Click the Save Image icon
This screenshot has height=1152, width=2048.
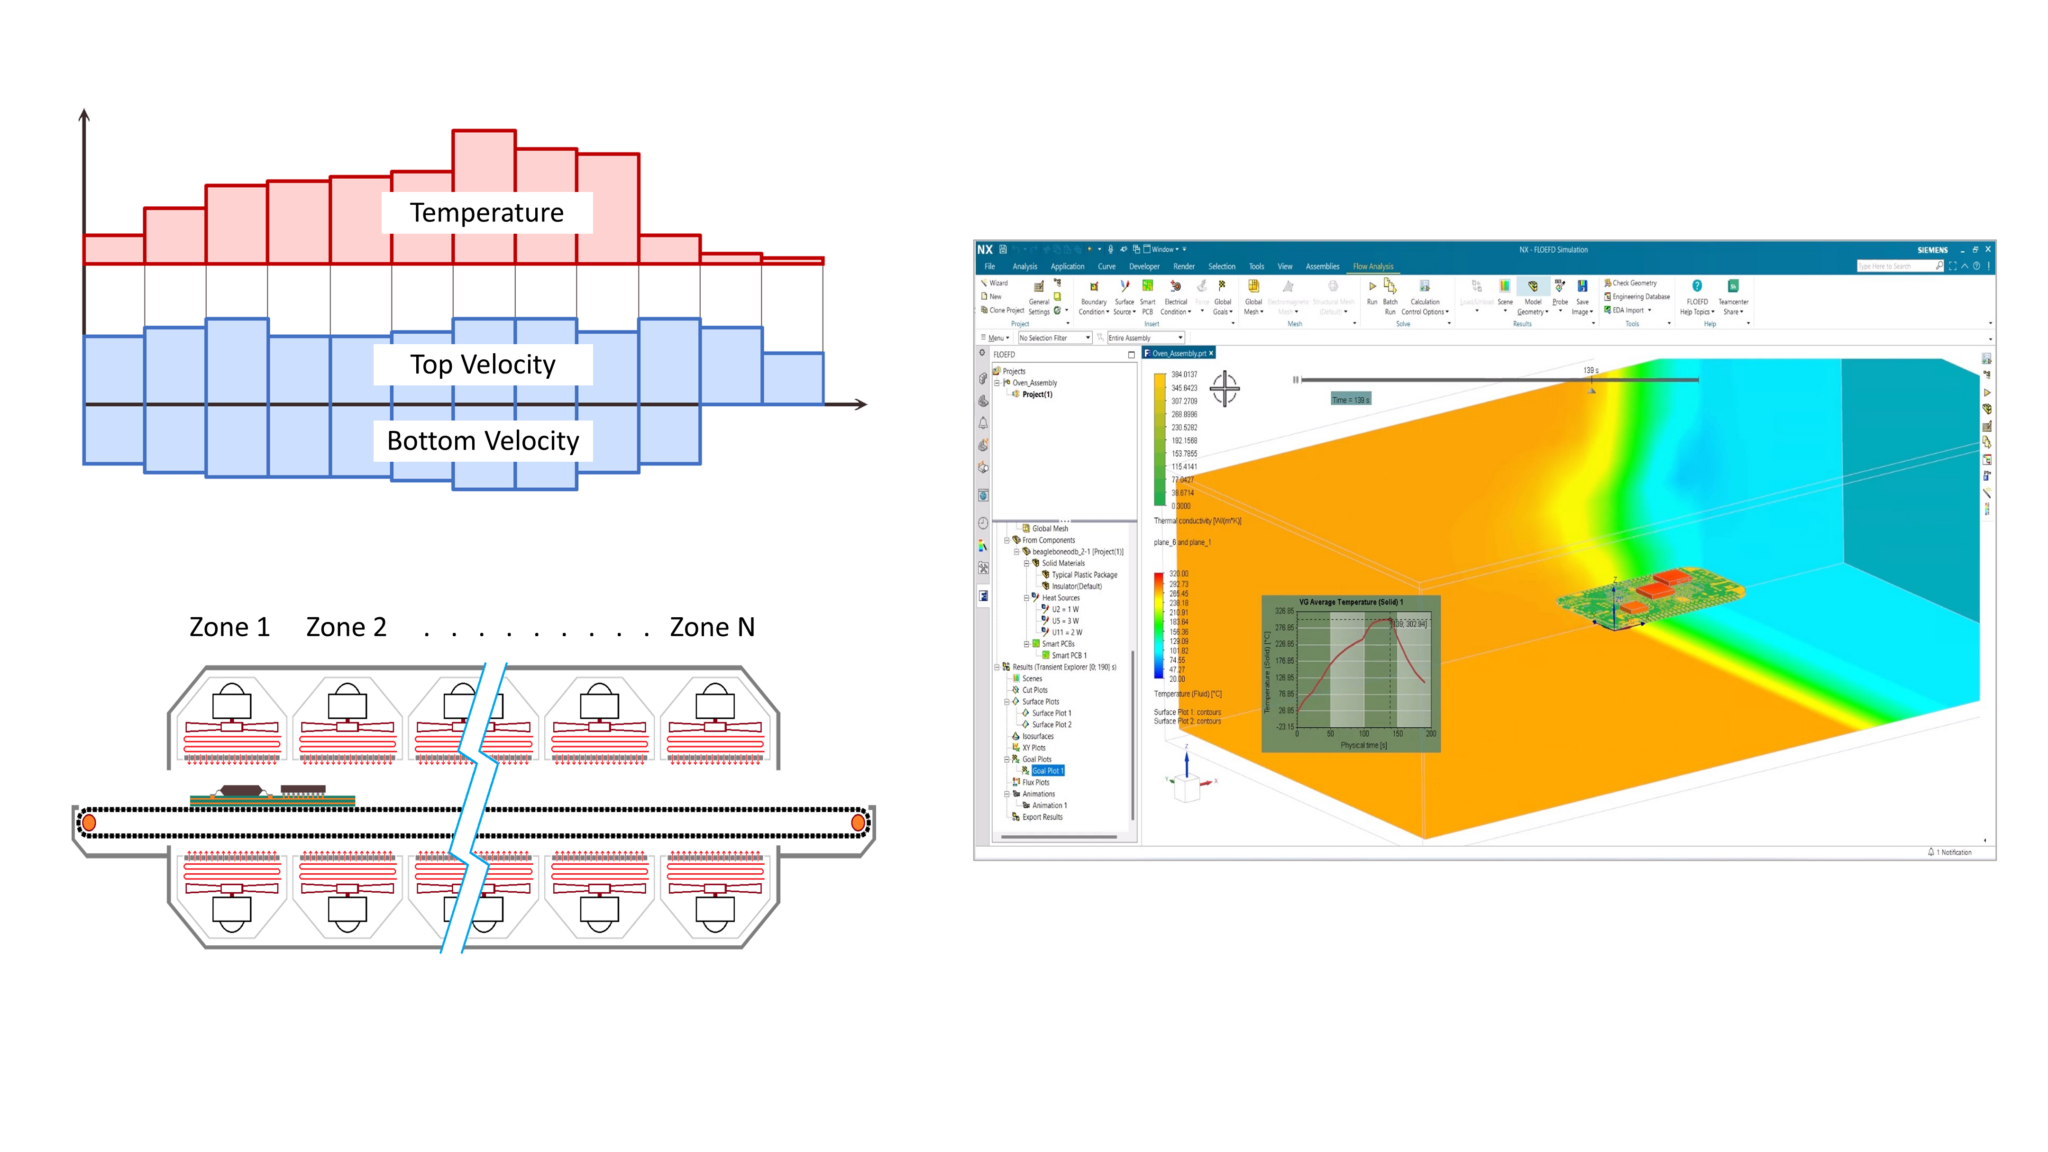click(1583, 285)
